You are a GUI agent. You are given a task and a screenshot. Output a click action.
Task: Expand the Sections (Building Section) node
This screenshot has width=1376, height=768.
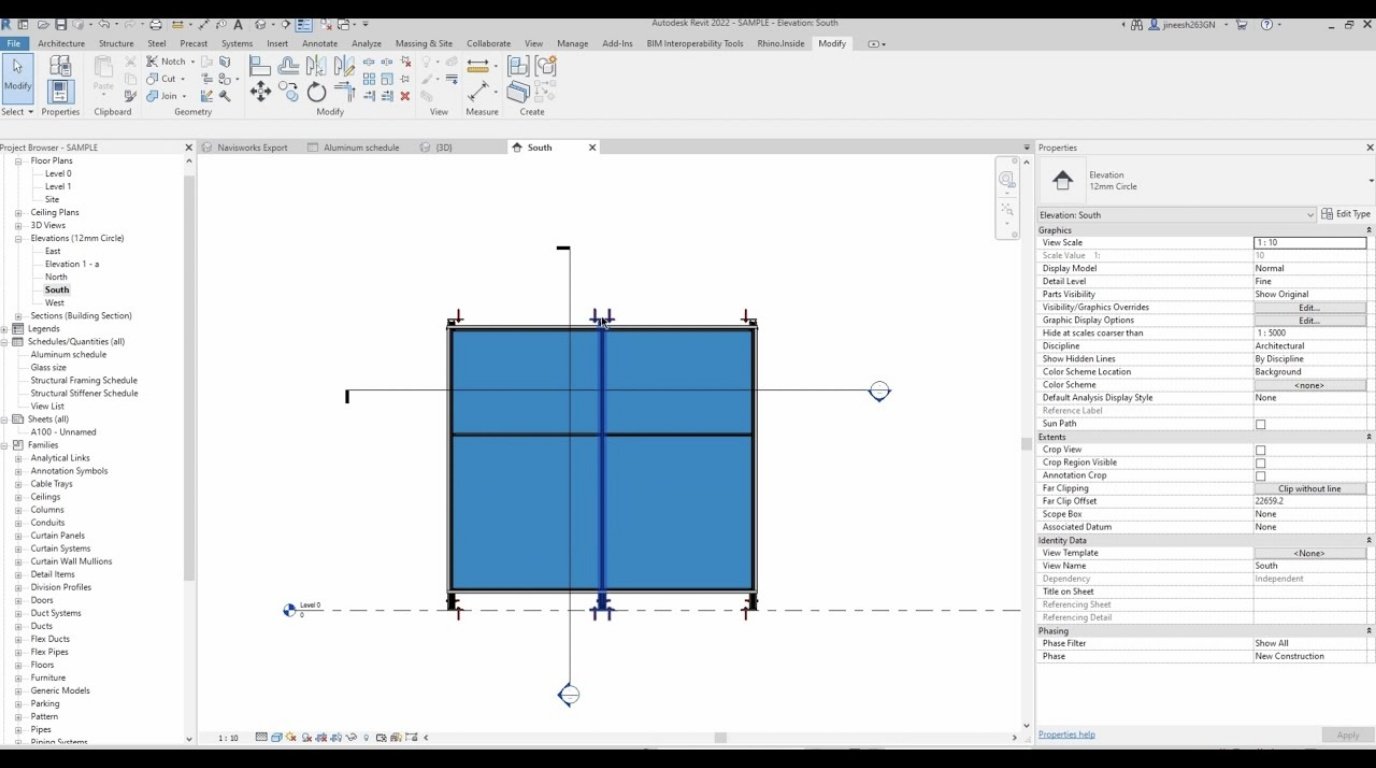pyautogui.click(x=18, y=316)
